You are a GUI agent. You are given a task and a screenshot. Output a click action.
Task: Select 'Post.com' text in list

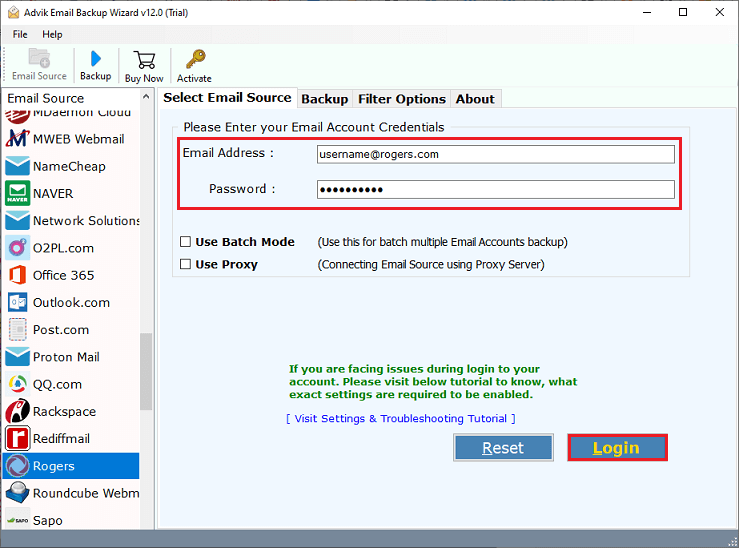61,329
